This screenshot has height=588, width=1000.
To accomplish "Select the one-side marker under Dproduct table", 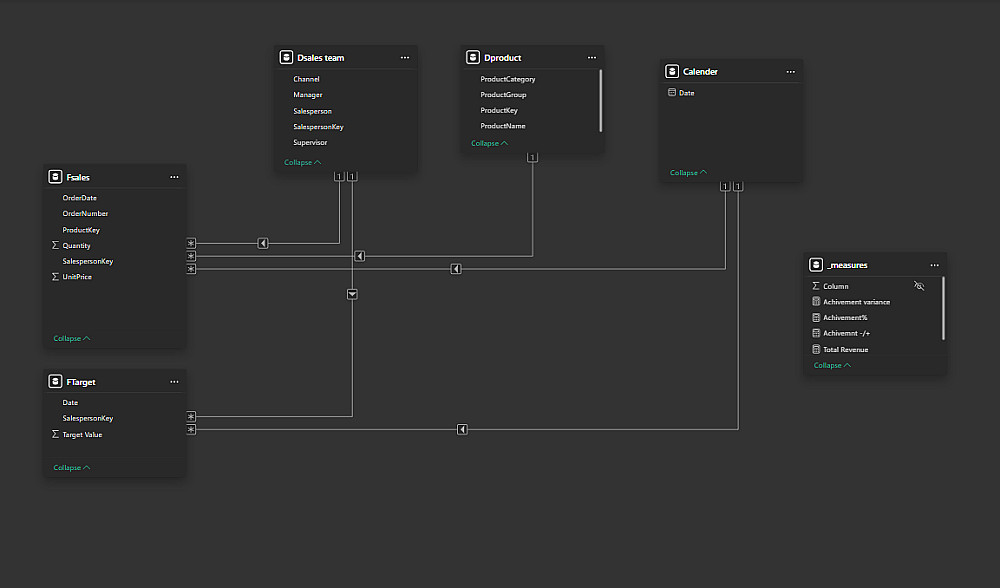I will pos(532,157).
